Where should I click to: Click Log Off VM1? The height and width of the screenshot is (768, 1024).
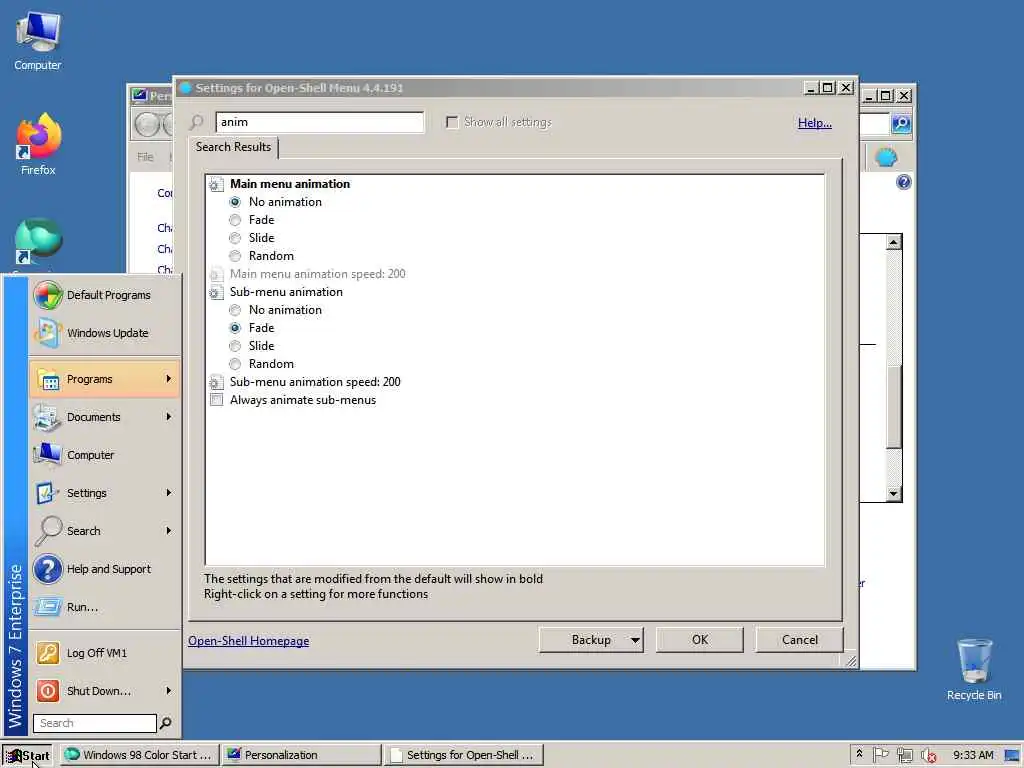click(x=104, y=653)
